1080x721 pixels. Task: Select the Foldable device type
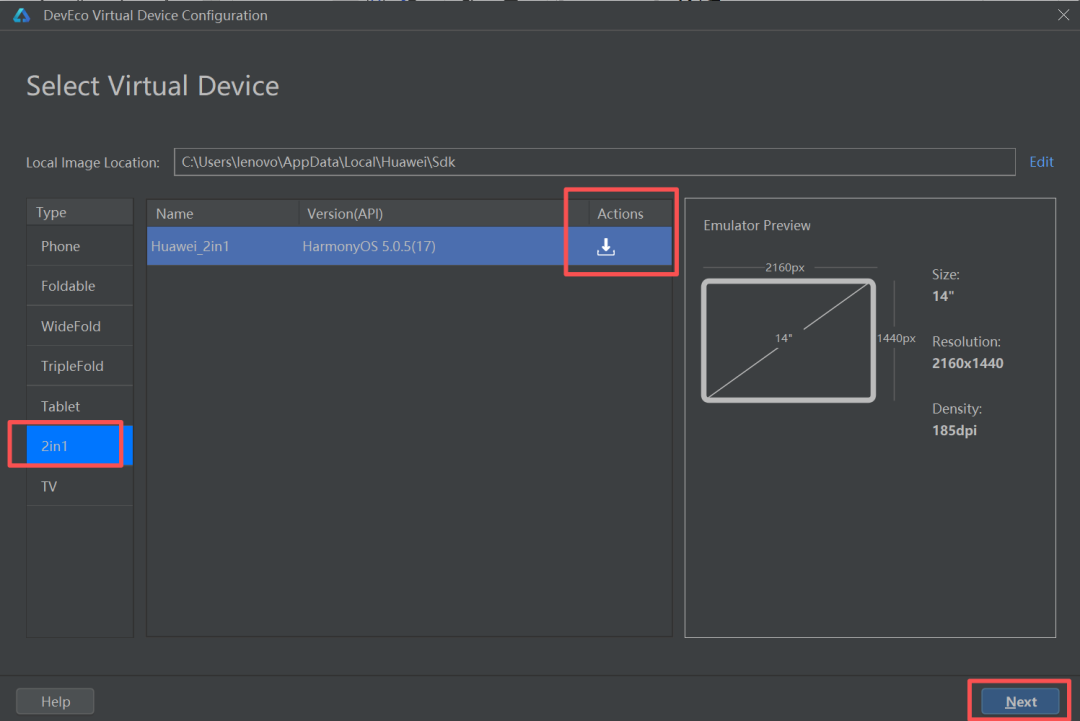[x=80, y=286]
